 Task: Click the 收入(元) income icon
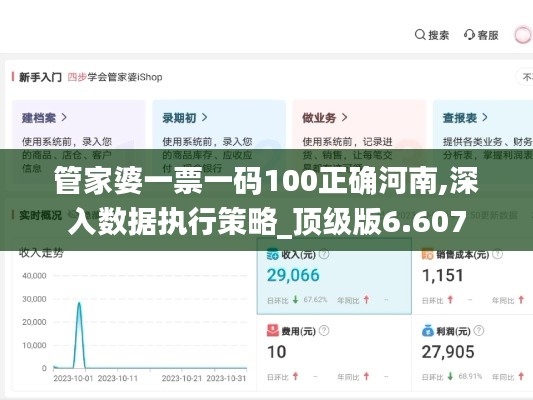click(x=273, y=254)
